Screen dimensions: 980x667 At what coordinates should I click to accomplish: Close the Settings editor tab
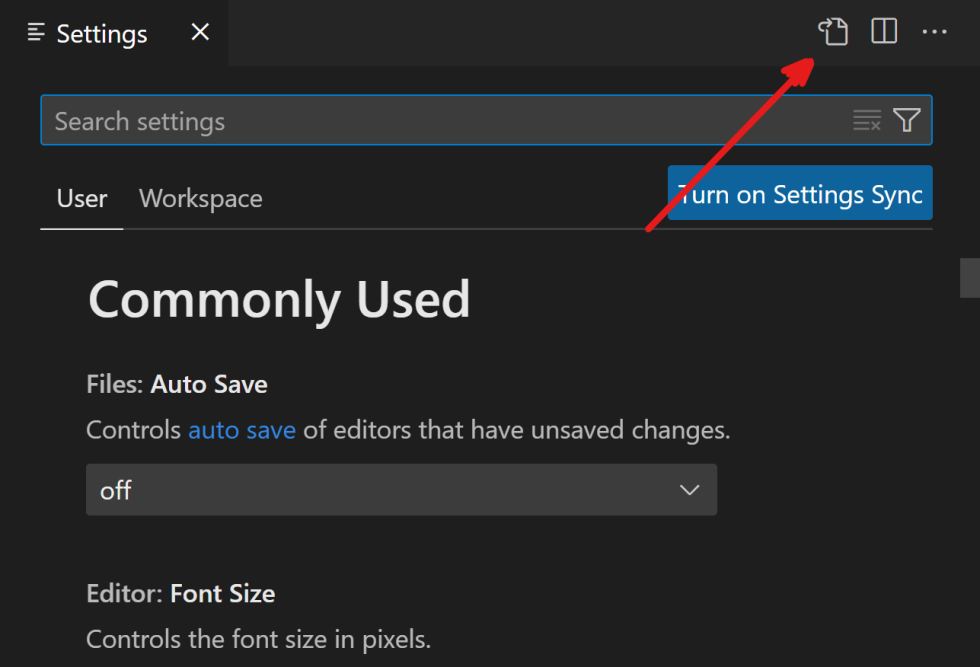(x=199, y=31)
